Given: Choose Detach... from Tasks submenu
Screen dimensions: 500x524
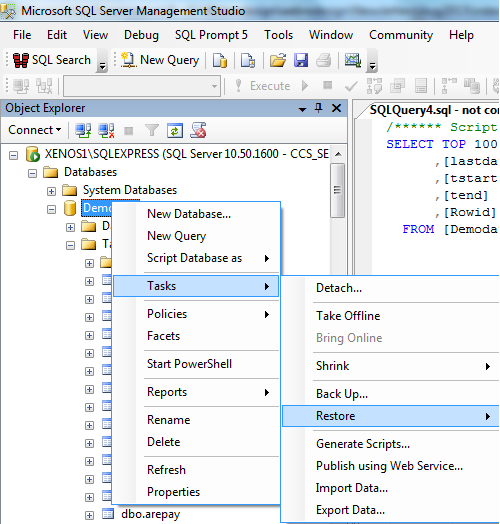Looking at the screenshot, I should [x=390, y=288].
